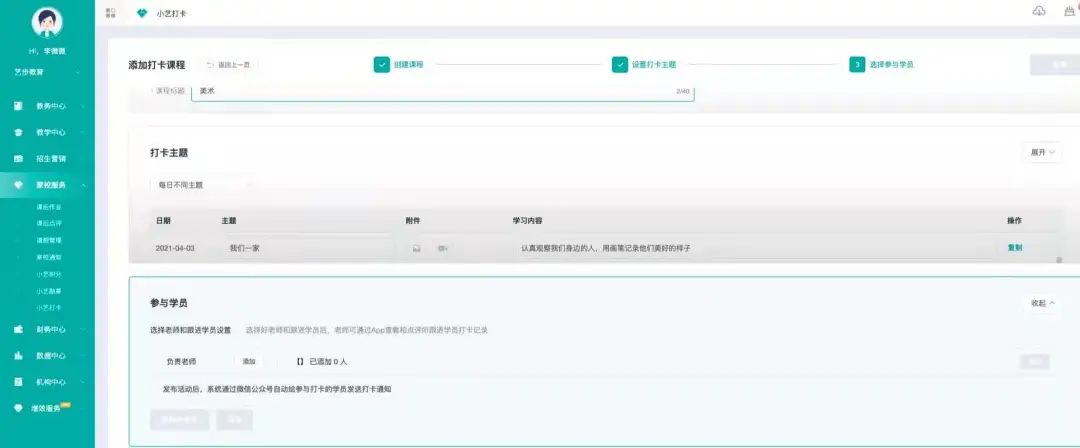
Task: Click the 添加 button next to 负责老师
Action: click(x=248, y=361)
